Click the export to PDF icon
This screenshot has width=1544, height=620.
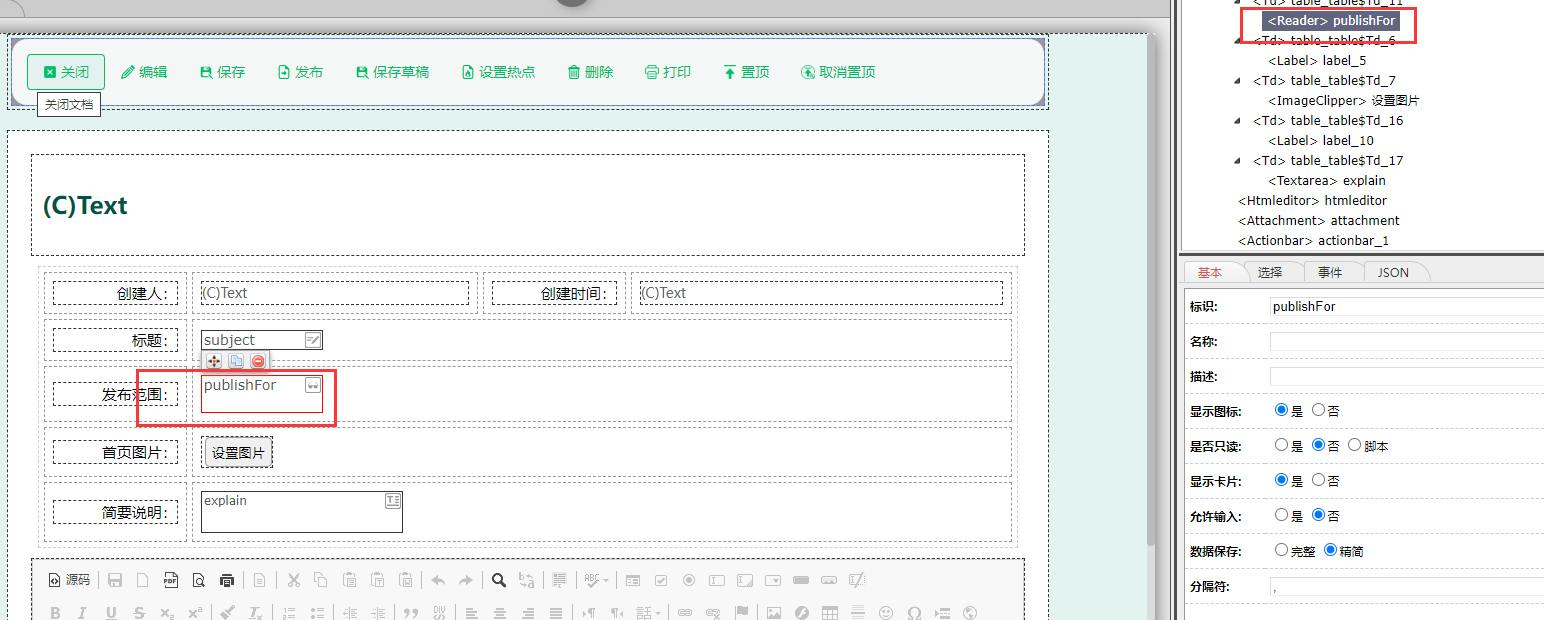click(170, 580)
